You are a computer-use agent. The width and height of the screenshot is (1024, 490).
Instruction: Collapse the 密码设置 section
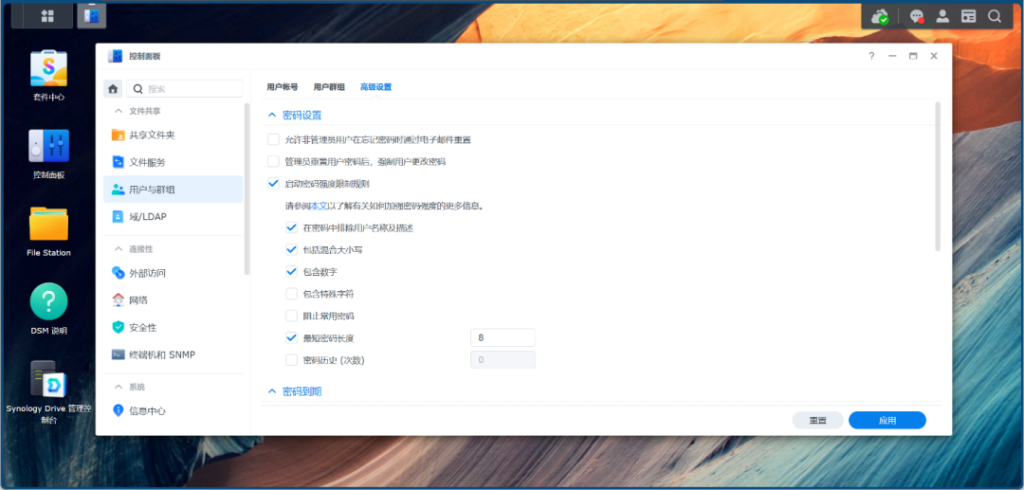(272, 115)
